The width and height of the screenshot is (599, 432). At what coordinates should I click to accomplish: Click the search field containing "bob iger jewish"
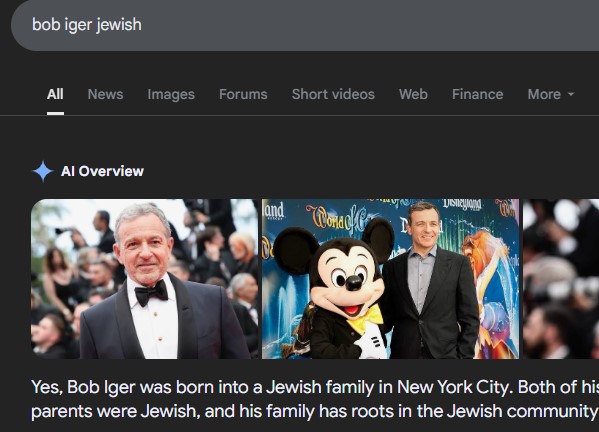305,25
